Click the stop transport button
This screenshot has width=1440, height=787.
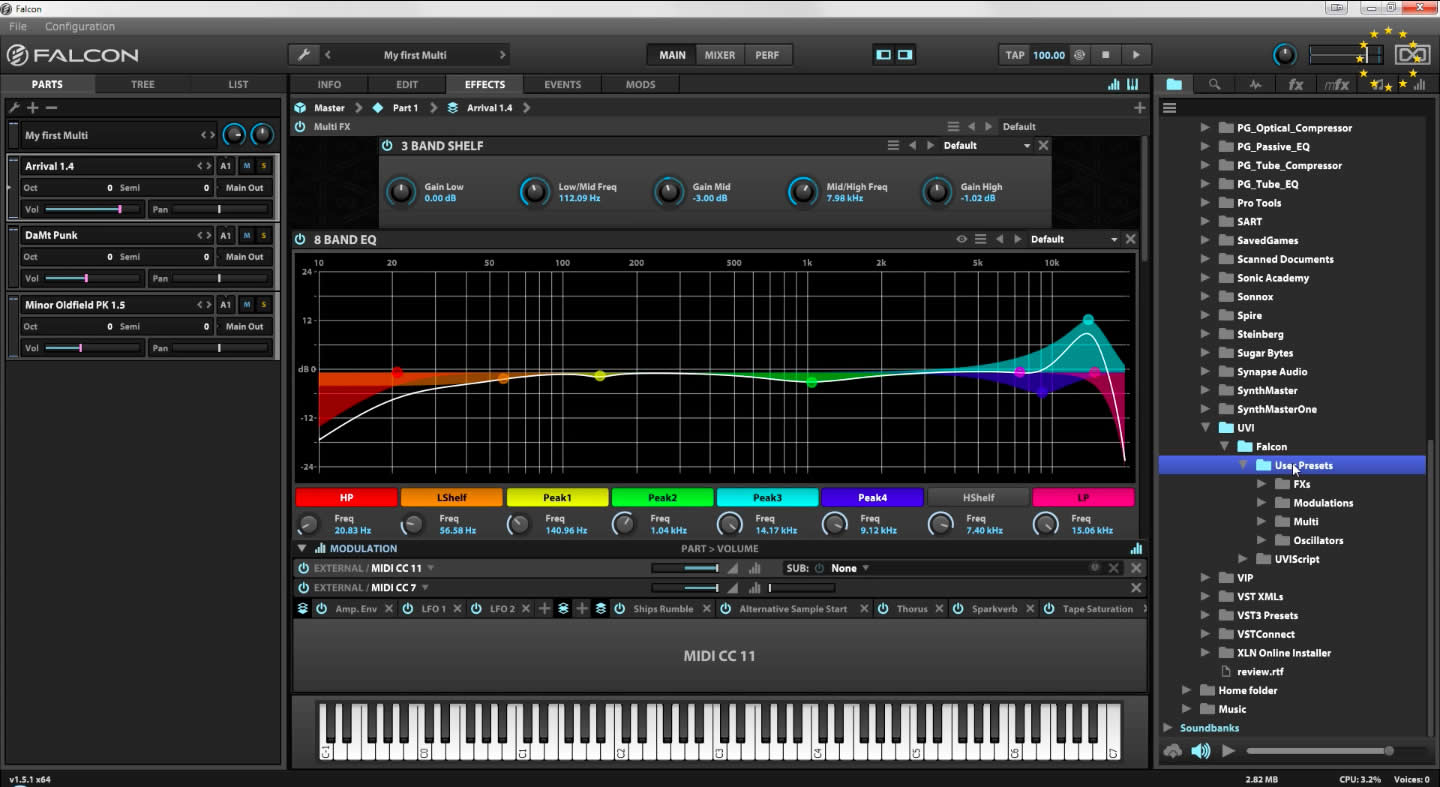[x=1105, y=55]
